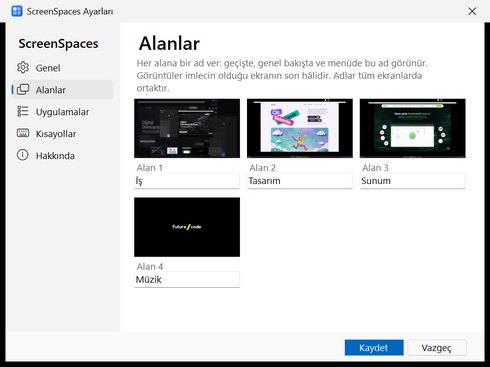
Task: Open the Genel settings page
Action: coord(62,68)
